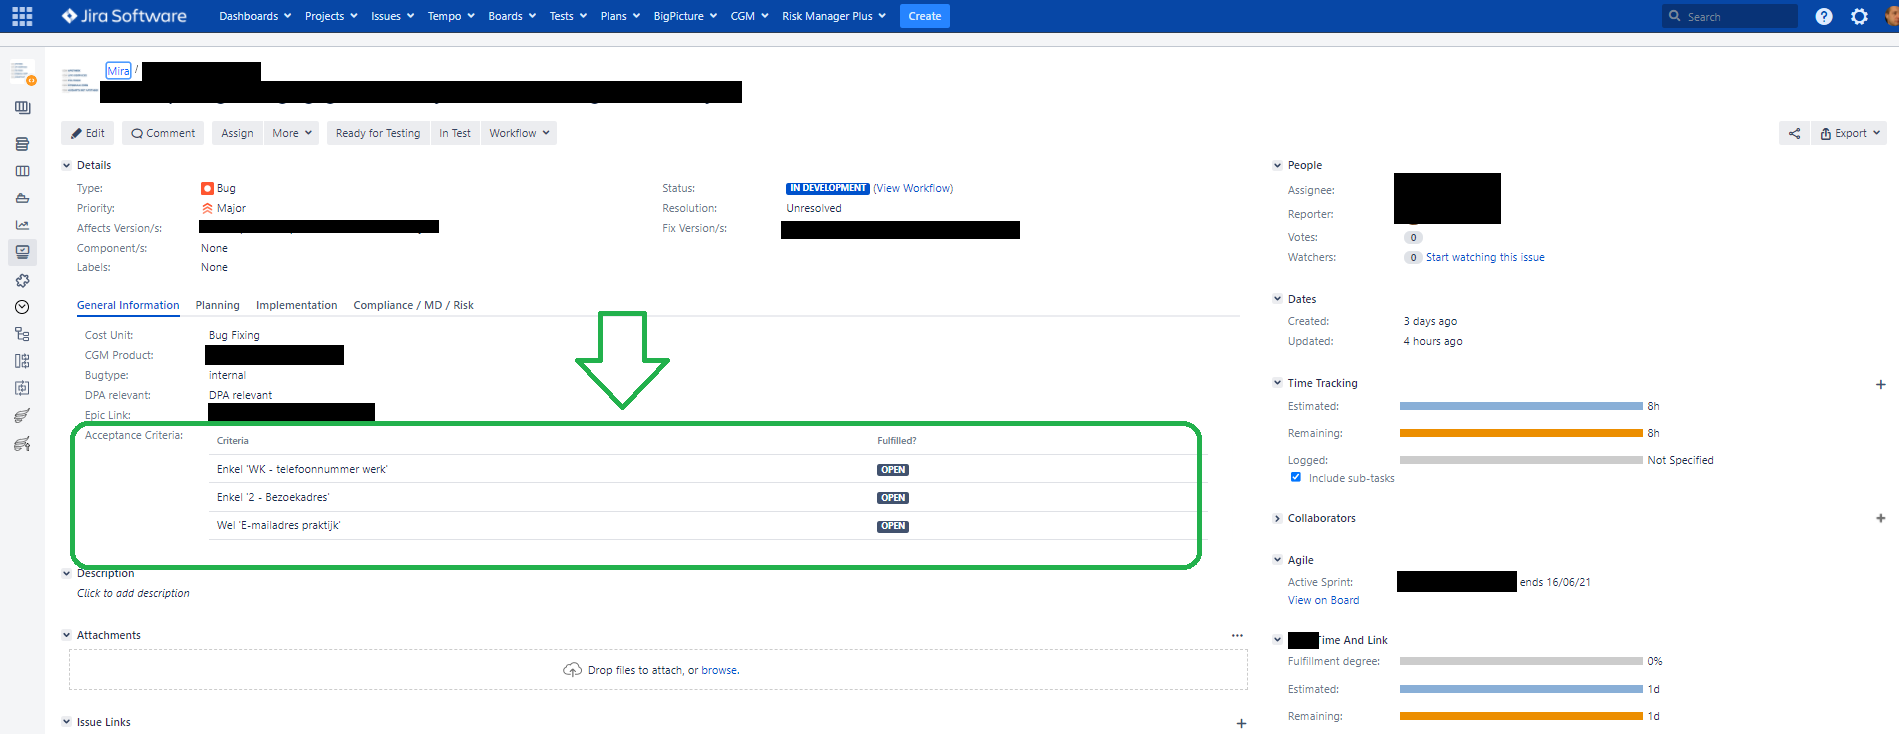This screenshot has height=734, width=1899.
Task: Add an issue link with plus icon
Action: pyautogui.click(x=1241, y=723)
